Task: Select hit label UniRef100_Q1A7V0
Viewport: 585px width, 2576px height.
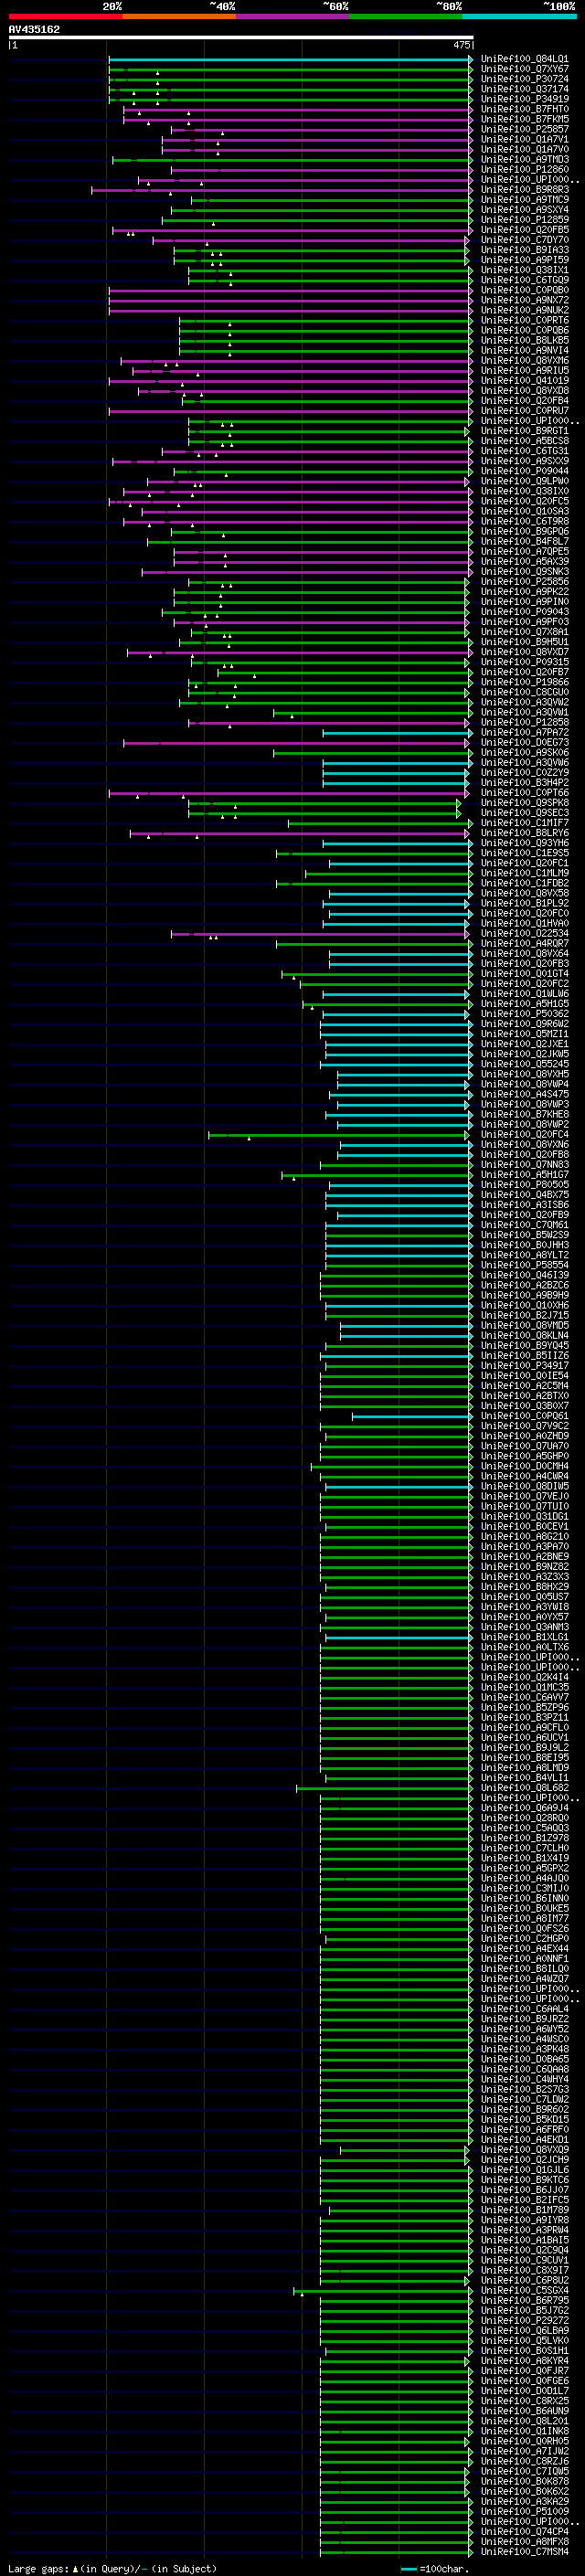Action: [x=524, y=149]
